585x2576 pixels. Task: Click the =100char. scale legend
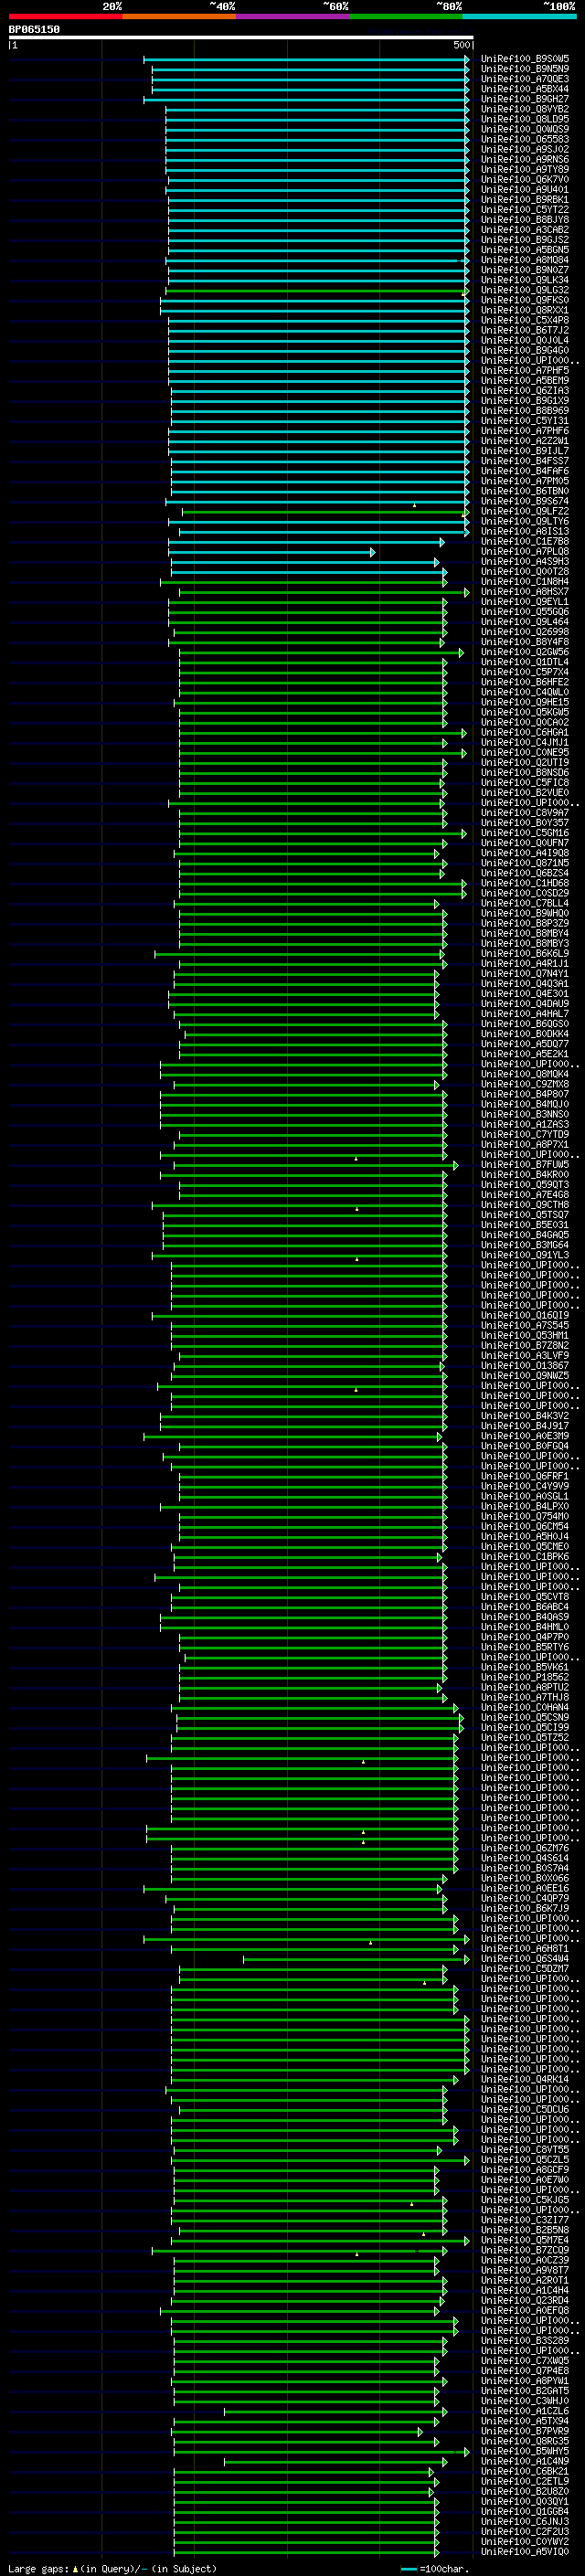[x=435, y=2568]
